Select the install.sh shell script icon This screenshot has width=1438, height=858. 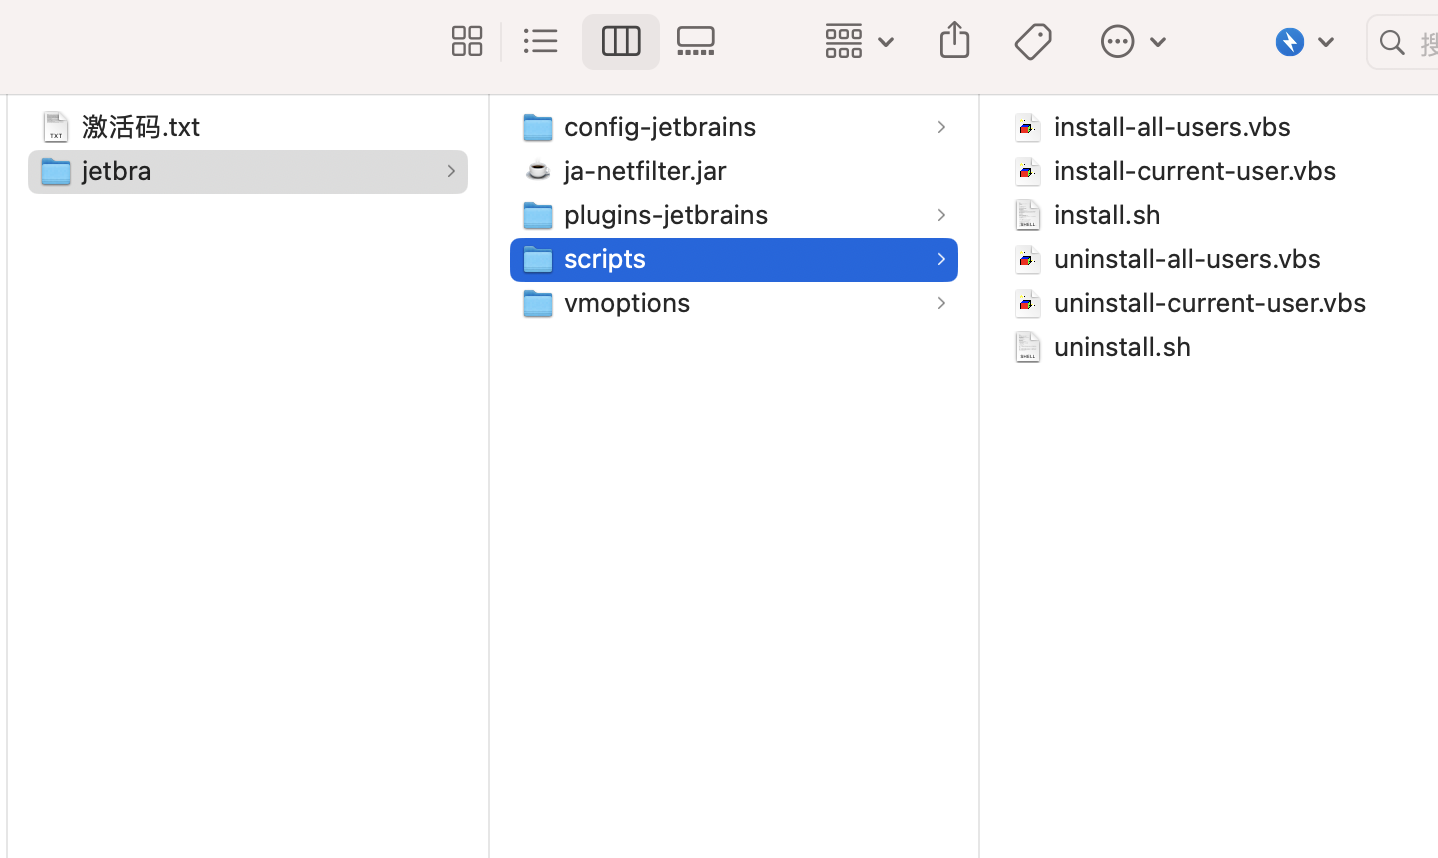click(1027, 215)
